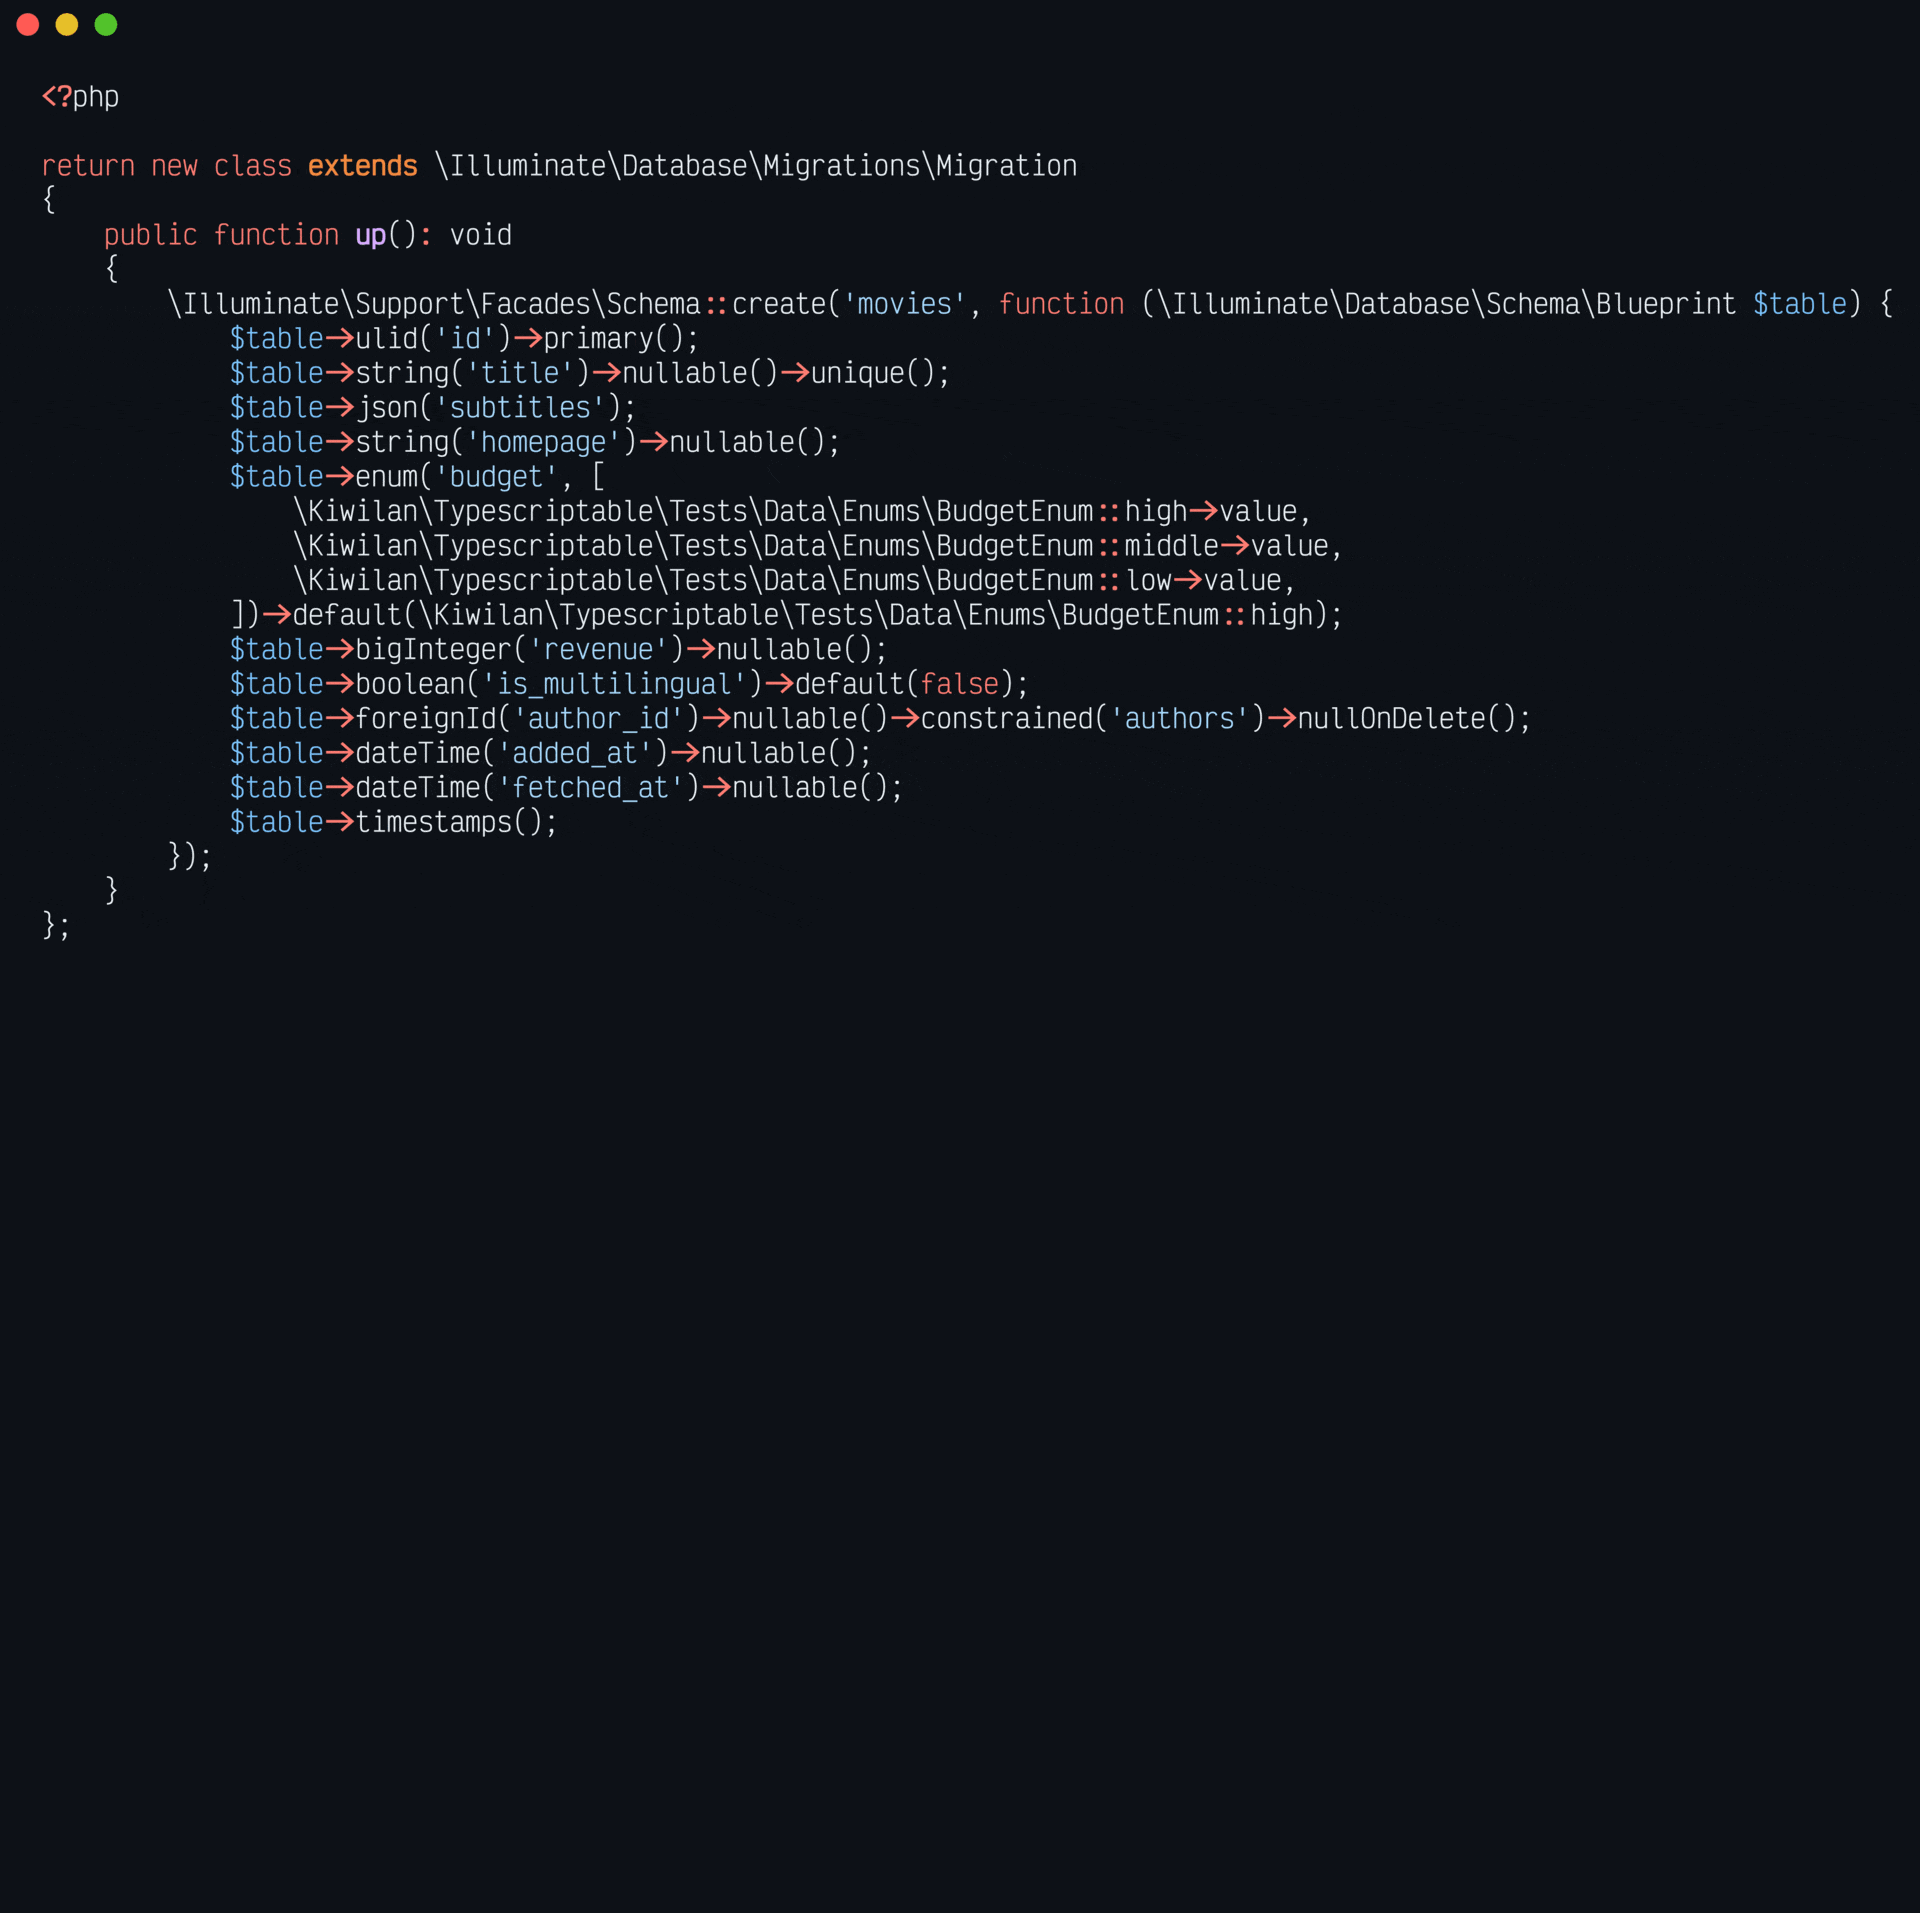The width and height of the screenshot is (1920, 1913).
Task: Click 'low' in BudgetEnum::low->value line
Action: 1148,581
